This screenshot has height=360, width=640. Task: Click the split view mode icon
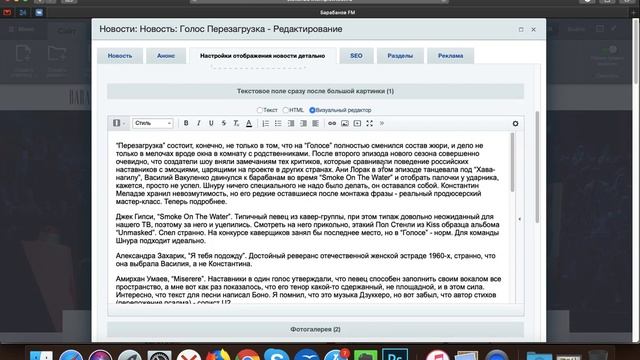pyautogui.click(x=116, y=123)
